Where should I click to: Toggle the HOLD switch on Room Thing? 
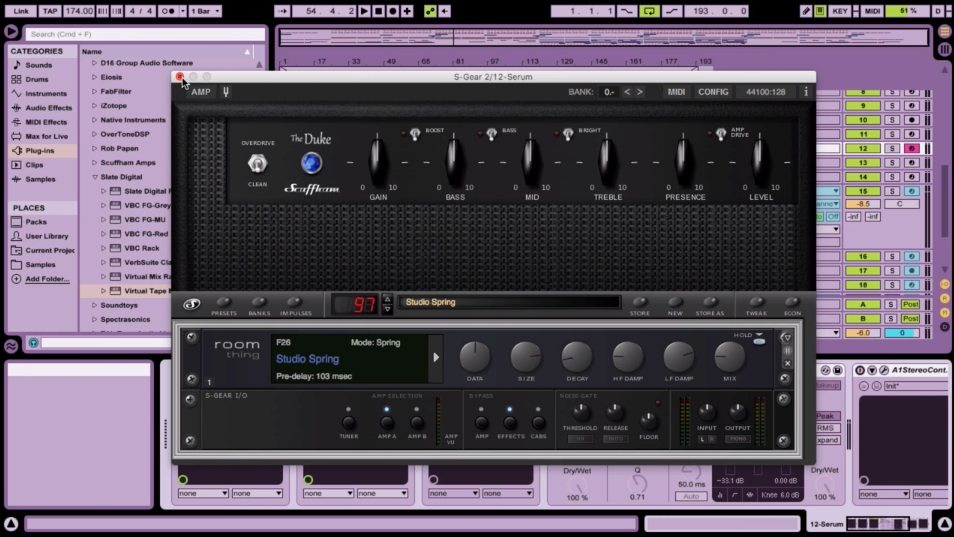[x=759, y=341]
